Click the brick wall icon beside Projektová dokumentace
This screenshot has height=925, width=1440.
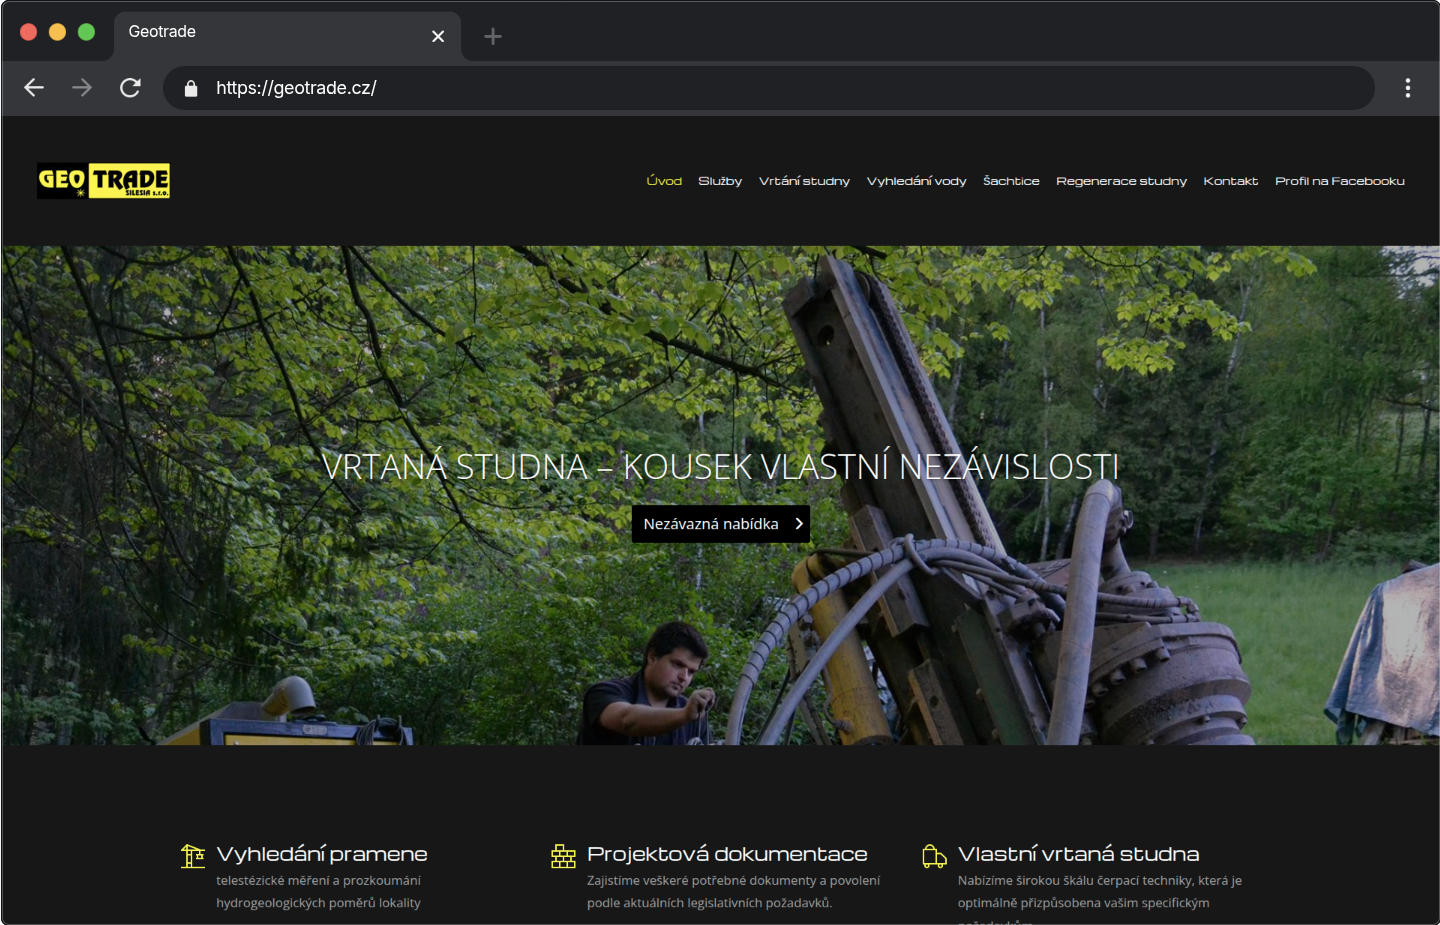click(x=563, y=856)
